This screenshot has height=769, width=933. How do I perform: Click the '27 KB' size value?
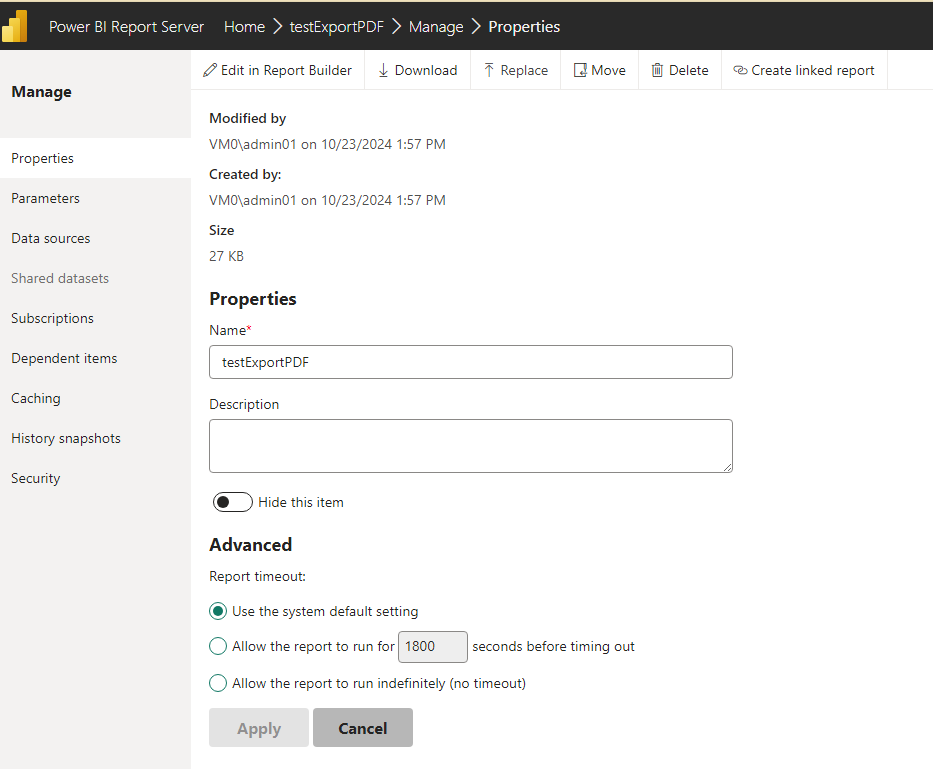click(x=226, y=256)
